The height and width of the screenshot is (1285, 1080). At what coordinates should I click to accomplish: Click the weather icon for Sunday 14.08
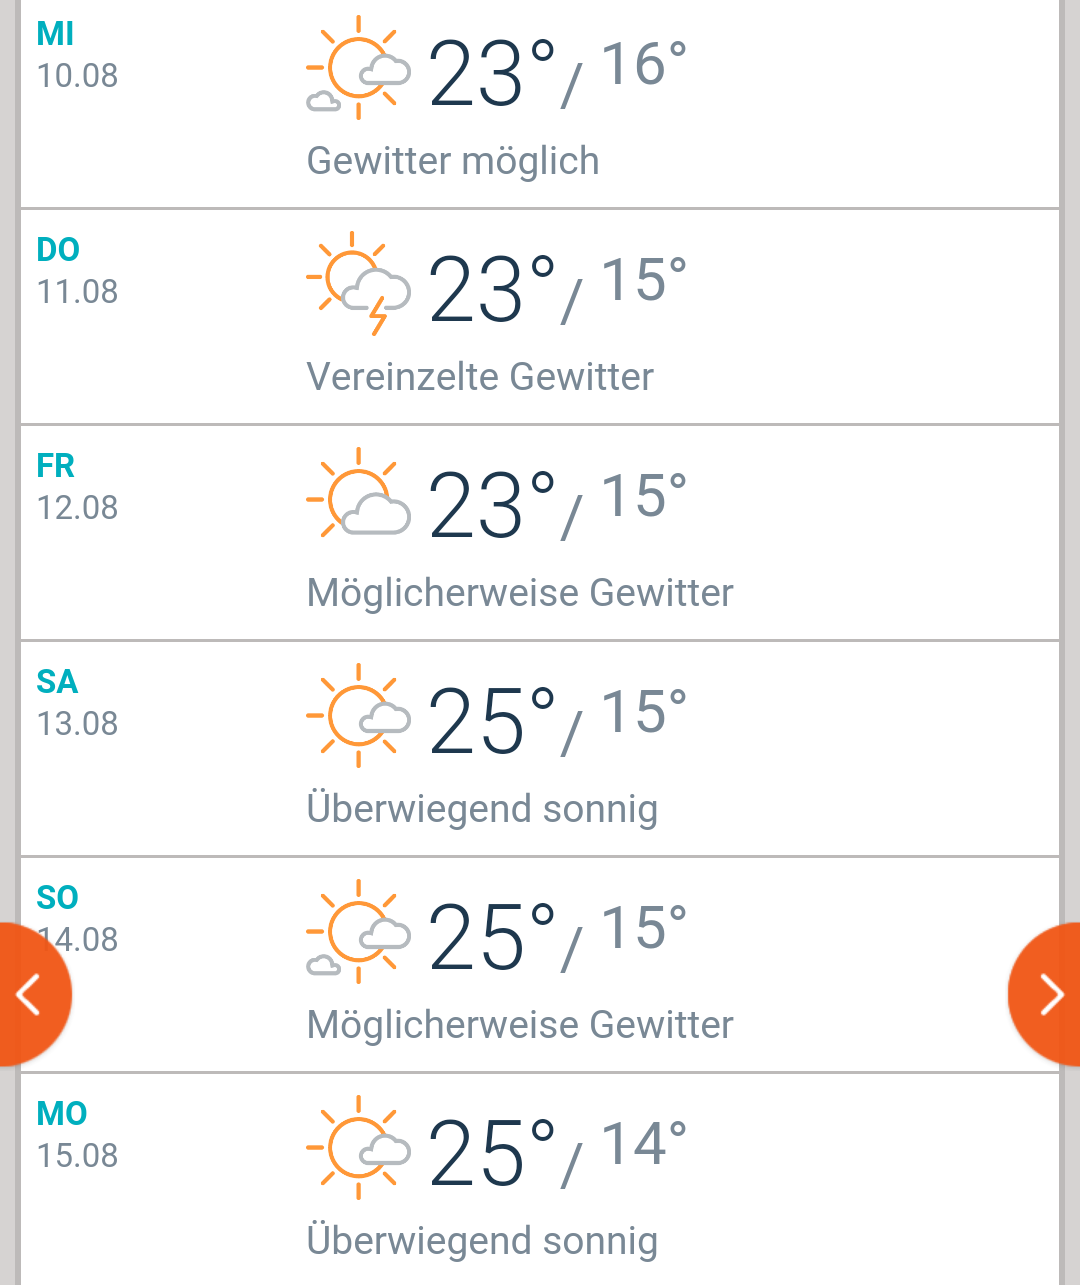click(358, 932)
